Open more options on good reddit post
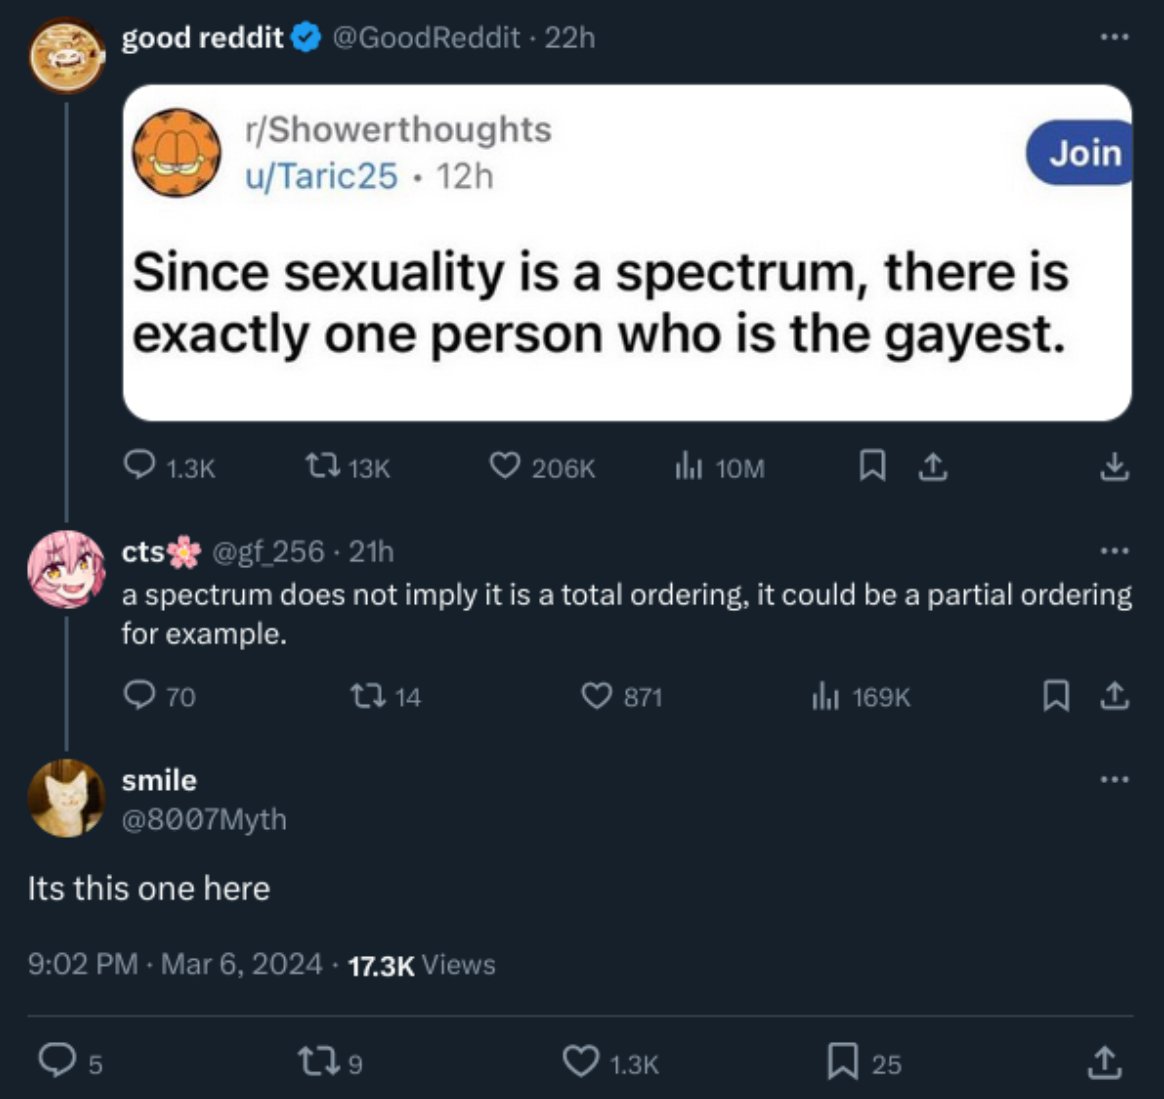 (1115, 36)
